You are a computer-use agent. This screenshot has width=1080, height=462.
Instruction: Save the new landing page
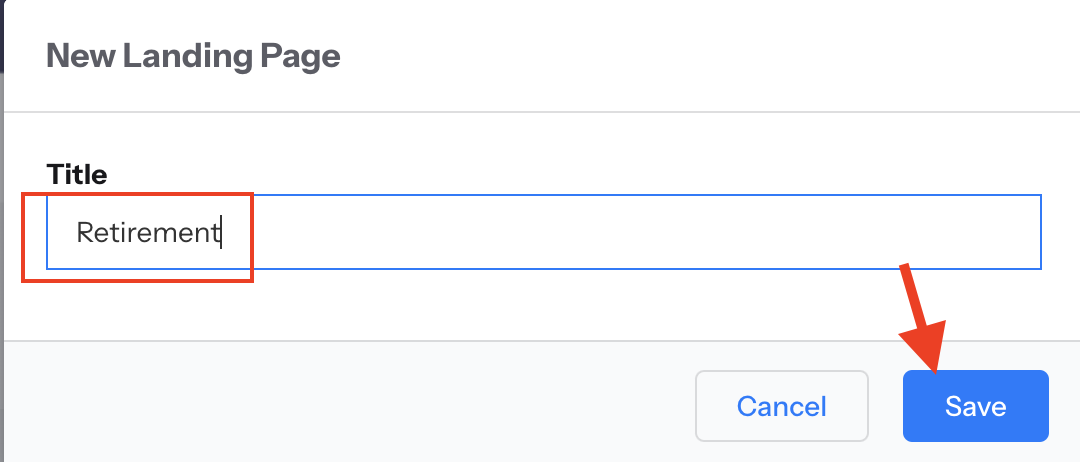975,406
